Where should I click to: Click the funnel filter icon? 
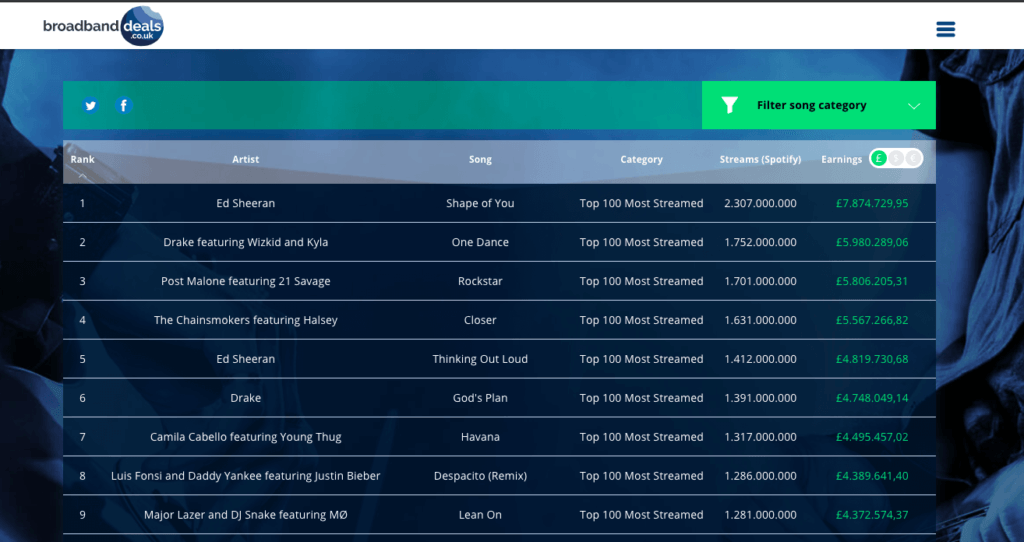pos(729,105)
